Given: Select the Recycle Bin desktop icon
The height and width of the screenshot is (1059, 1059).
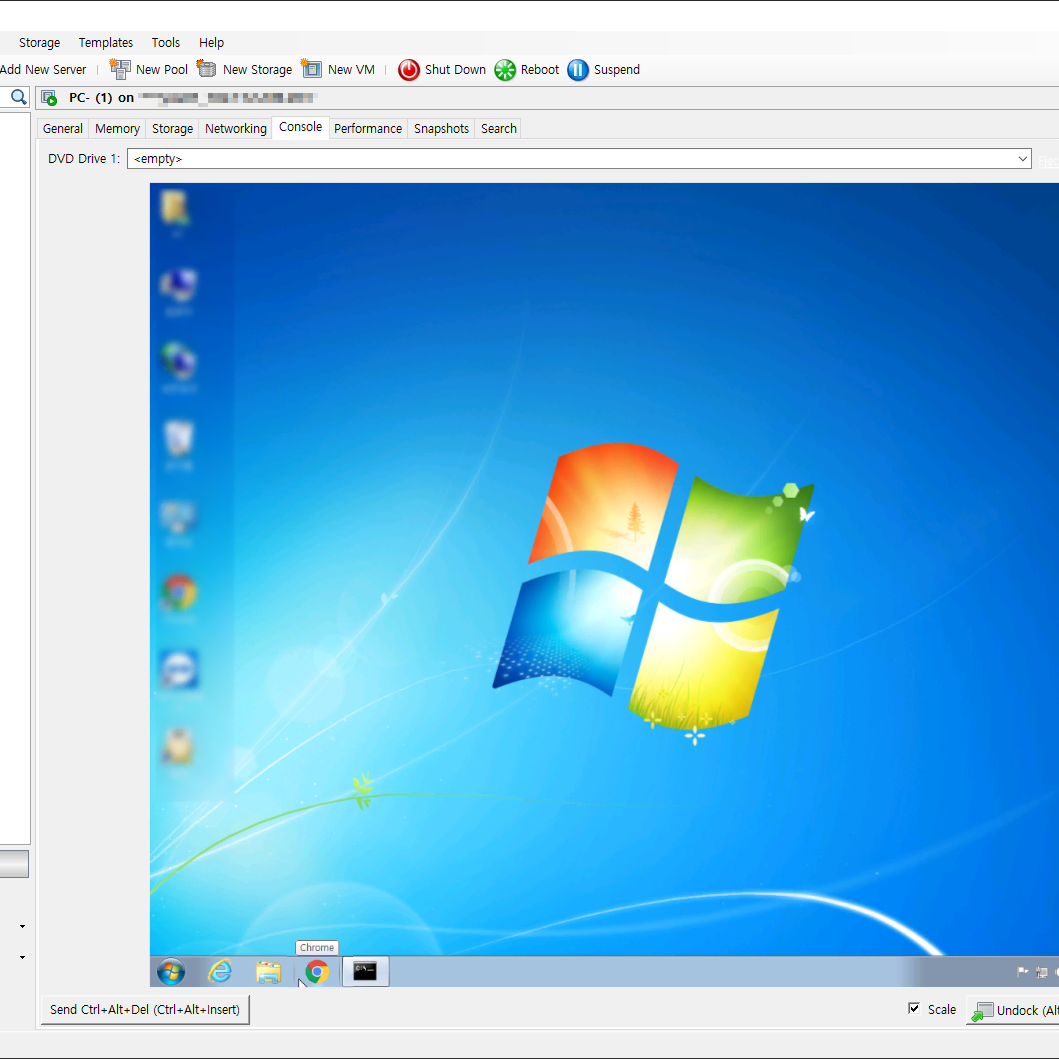Looking at the screenshot, I should click(x=179, y=442).
